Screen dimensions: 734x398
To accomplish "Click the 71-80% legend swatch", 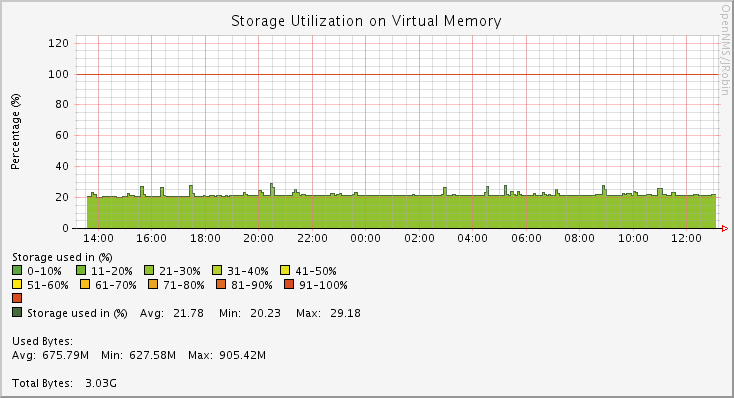I will pos(153,284).
